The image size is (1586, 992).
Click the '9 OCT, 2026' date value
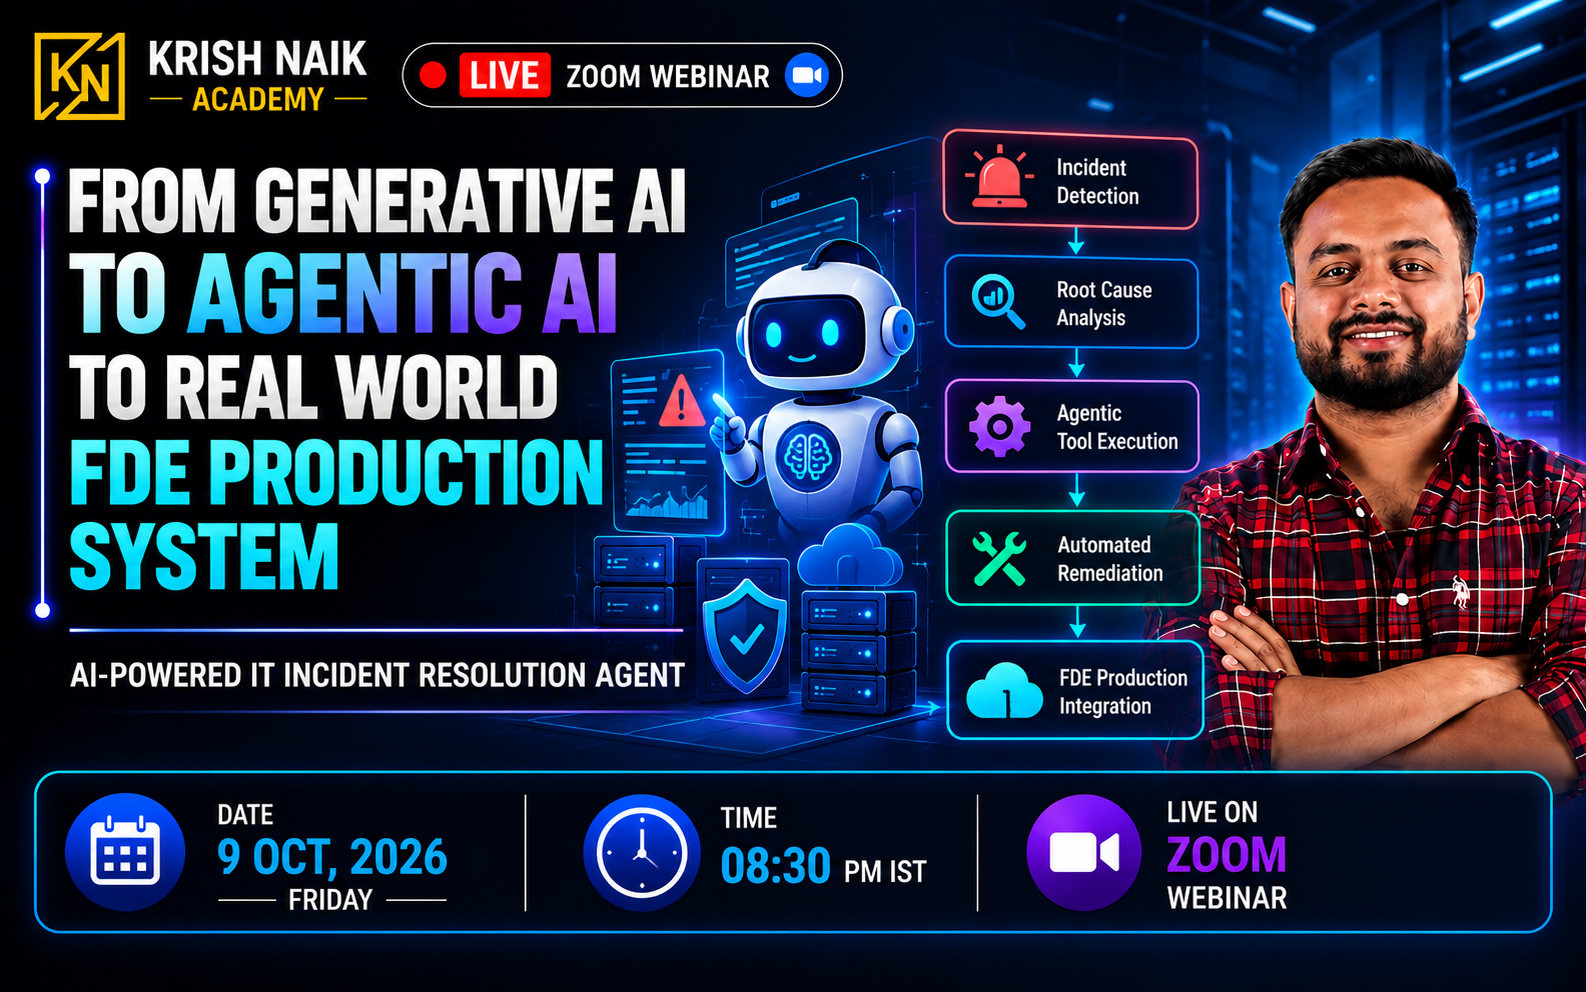(332, 858)
